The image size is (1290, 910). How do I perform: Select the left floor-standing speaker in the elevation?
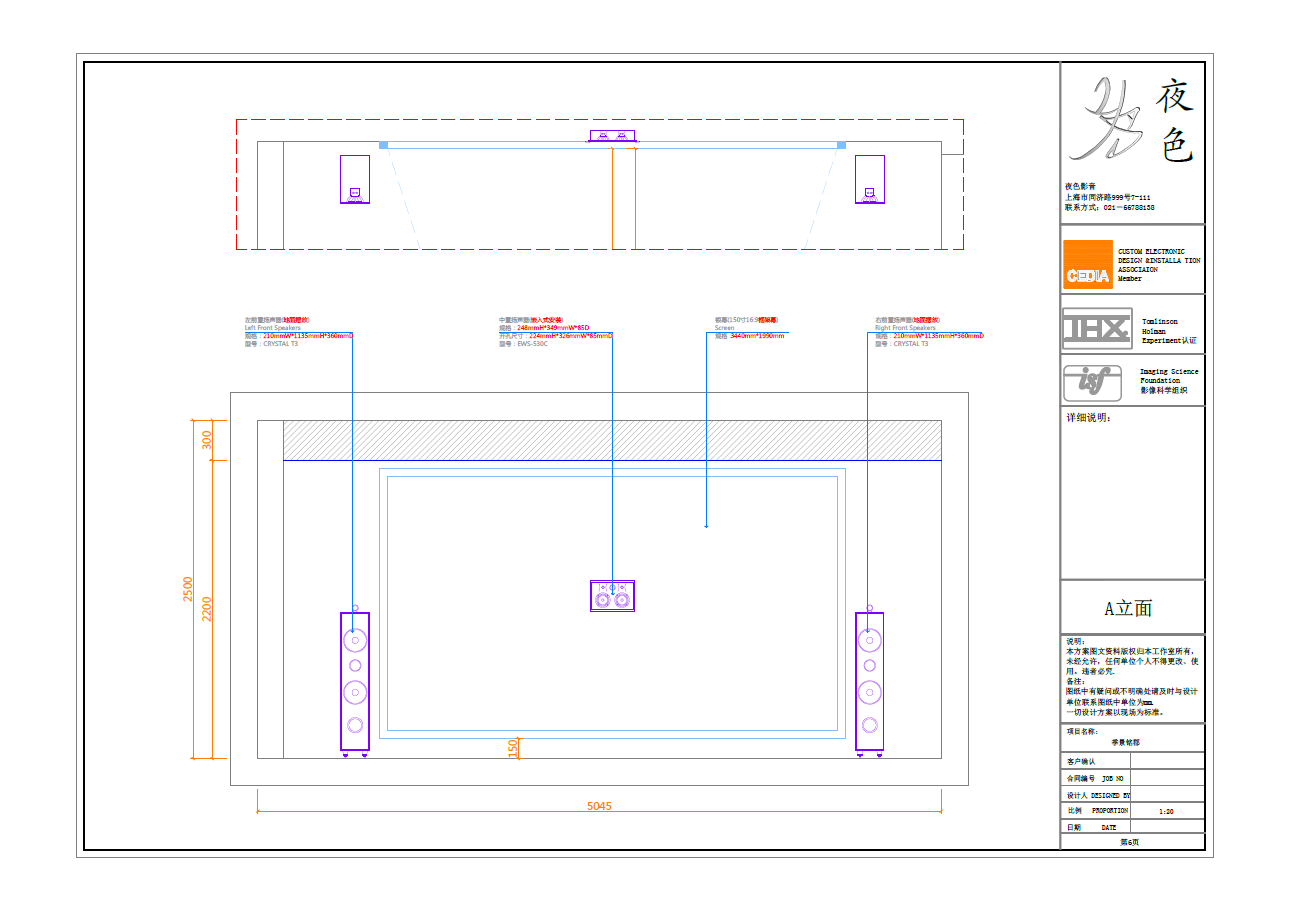[x=355, y=682]
